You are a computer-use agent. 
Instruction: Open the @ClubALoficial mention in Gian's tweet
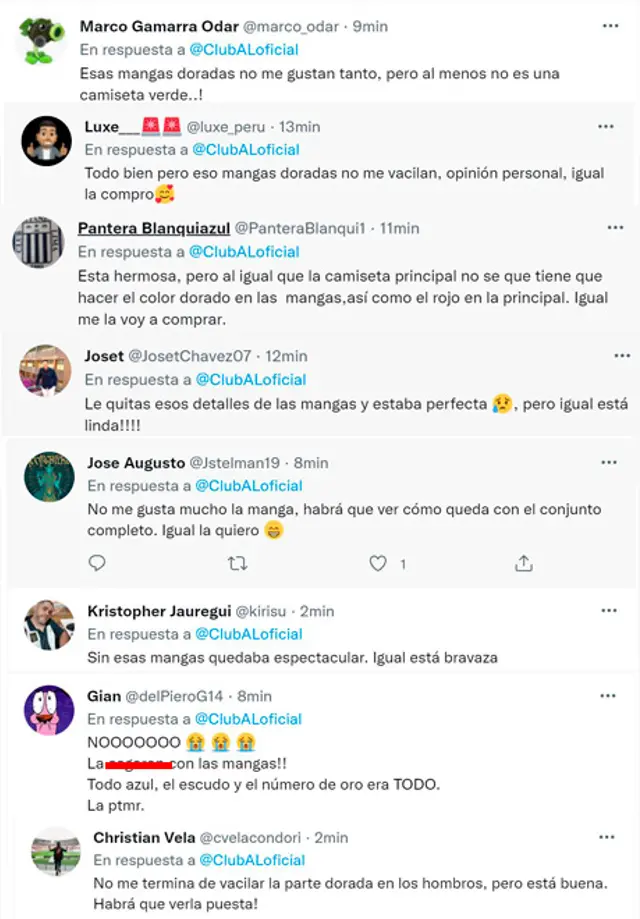(248, 719)
